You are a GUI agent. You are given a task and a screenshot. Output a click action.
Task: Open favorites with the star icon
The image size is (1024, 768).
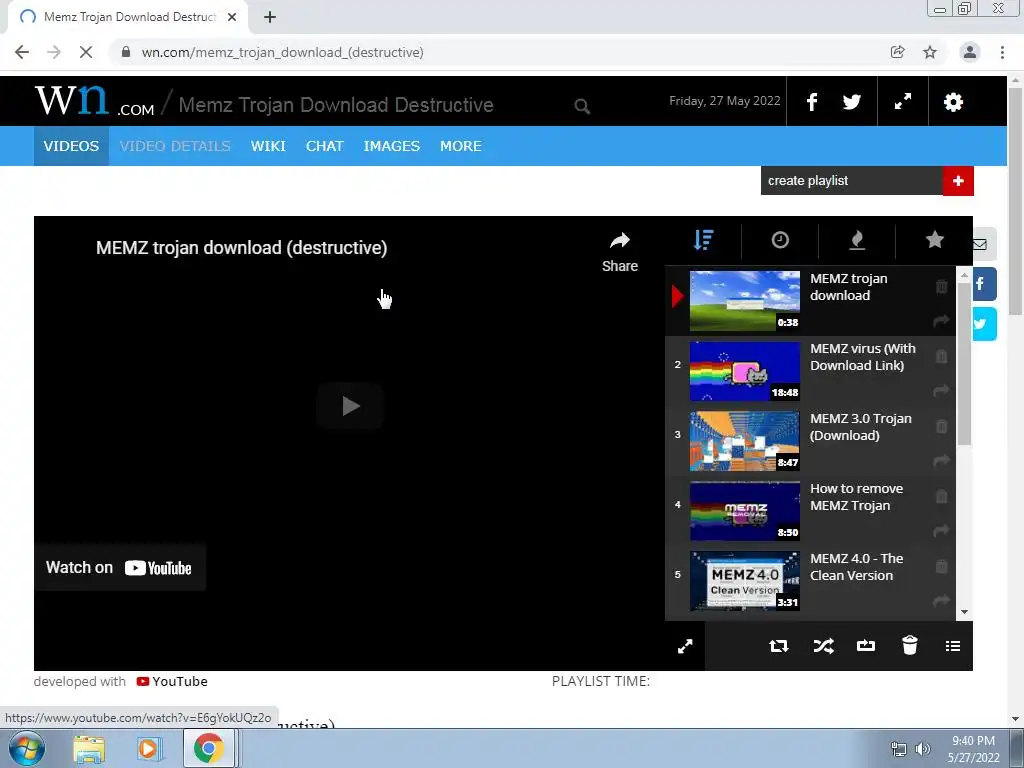[x=935, y=239]
